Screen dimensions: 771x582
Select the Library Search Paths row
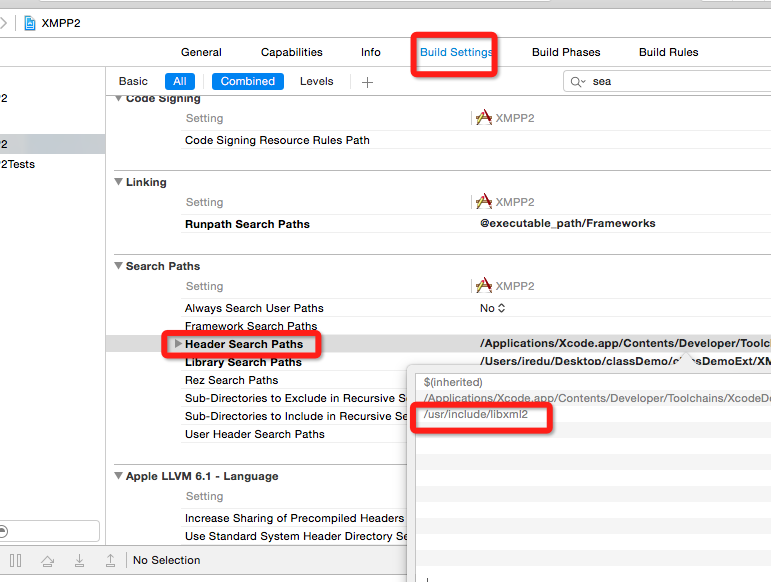pos(243,362)
